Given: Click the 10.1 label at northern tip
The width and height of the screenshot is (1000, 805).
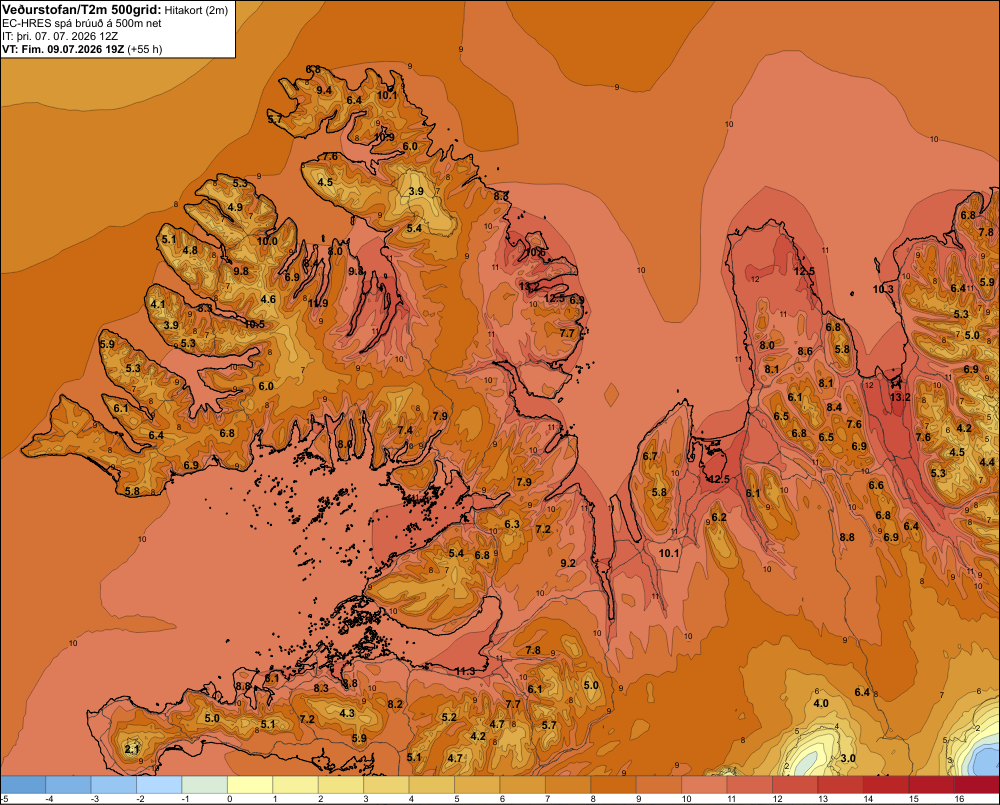Looking at the screenshot, I should pos(386,96).
